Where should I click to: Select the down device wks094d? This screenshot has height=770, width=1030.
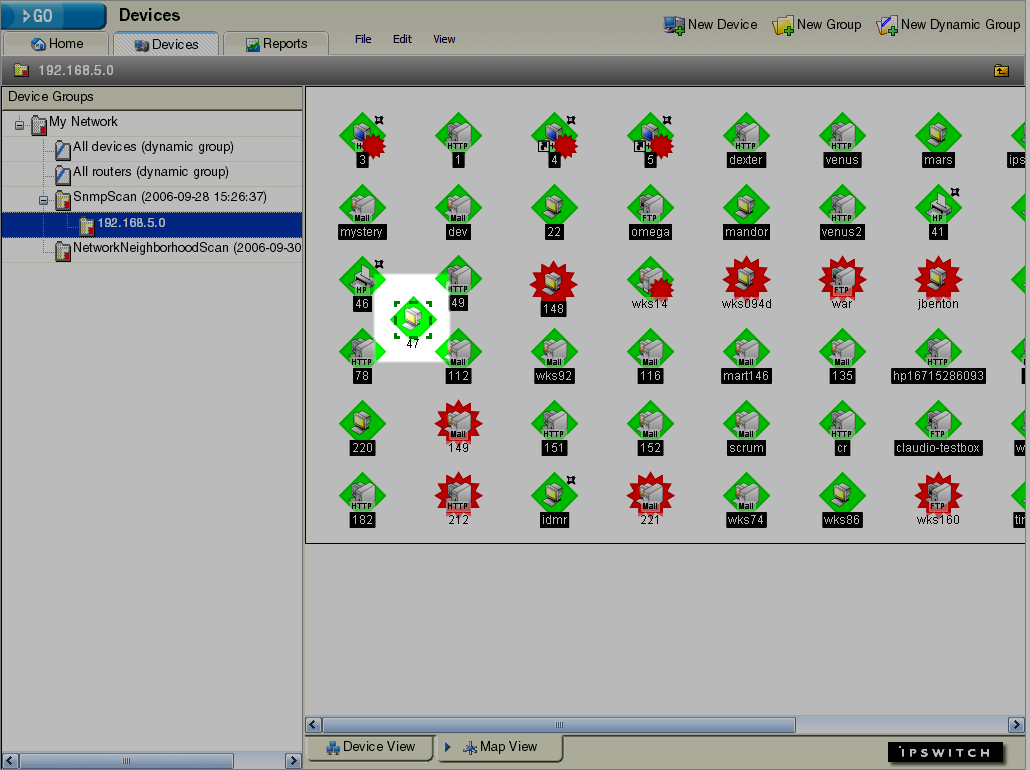746,284
